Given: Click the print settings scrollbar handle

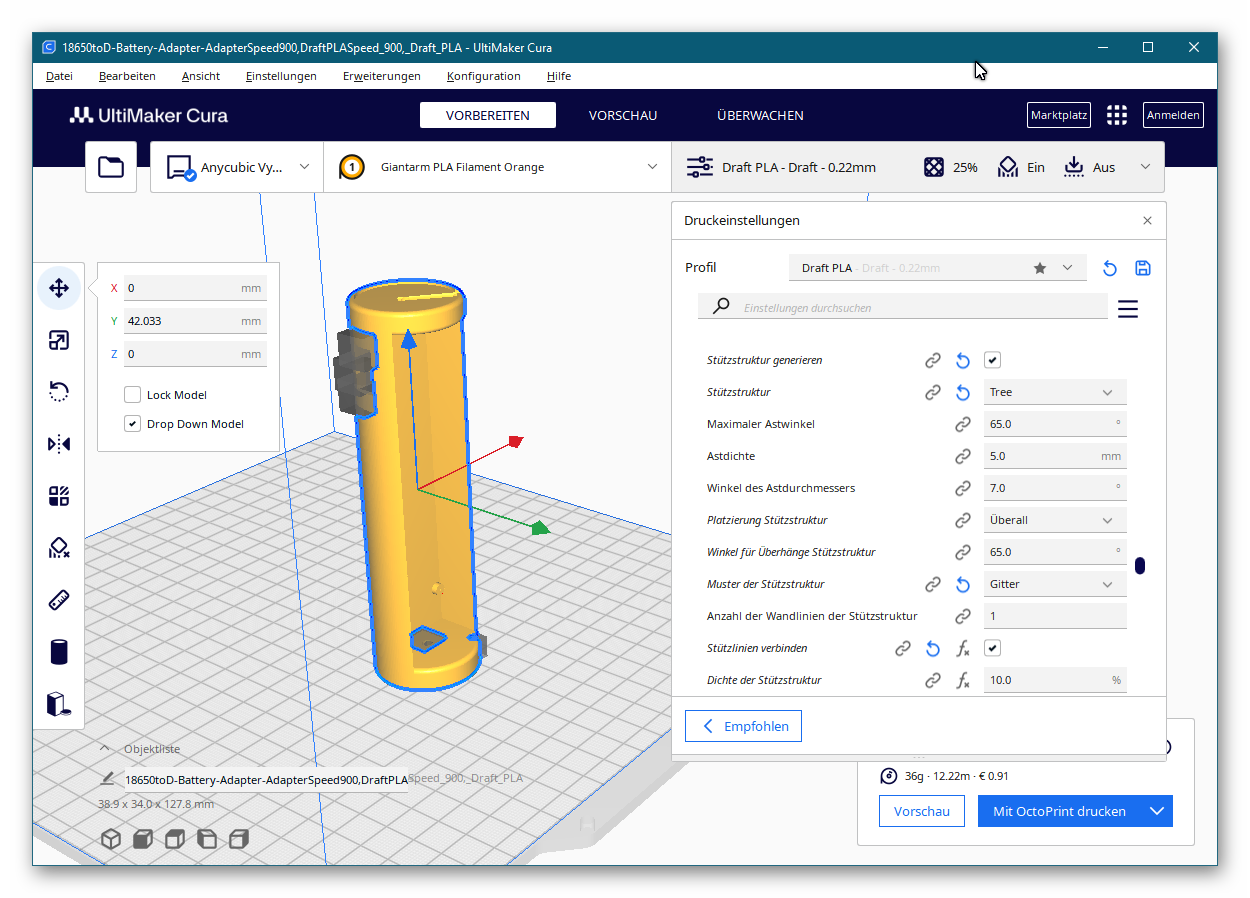Looking at the screenshot, I should [x=1139, y=566].
